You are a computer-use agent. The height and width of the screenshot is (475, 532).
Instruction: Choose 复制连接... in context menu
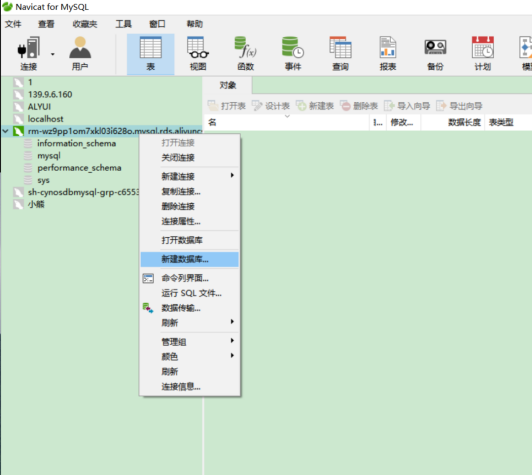point(190,191)
